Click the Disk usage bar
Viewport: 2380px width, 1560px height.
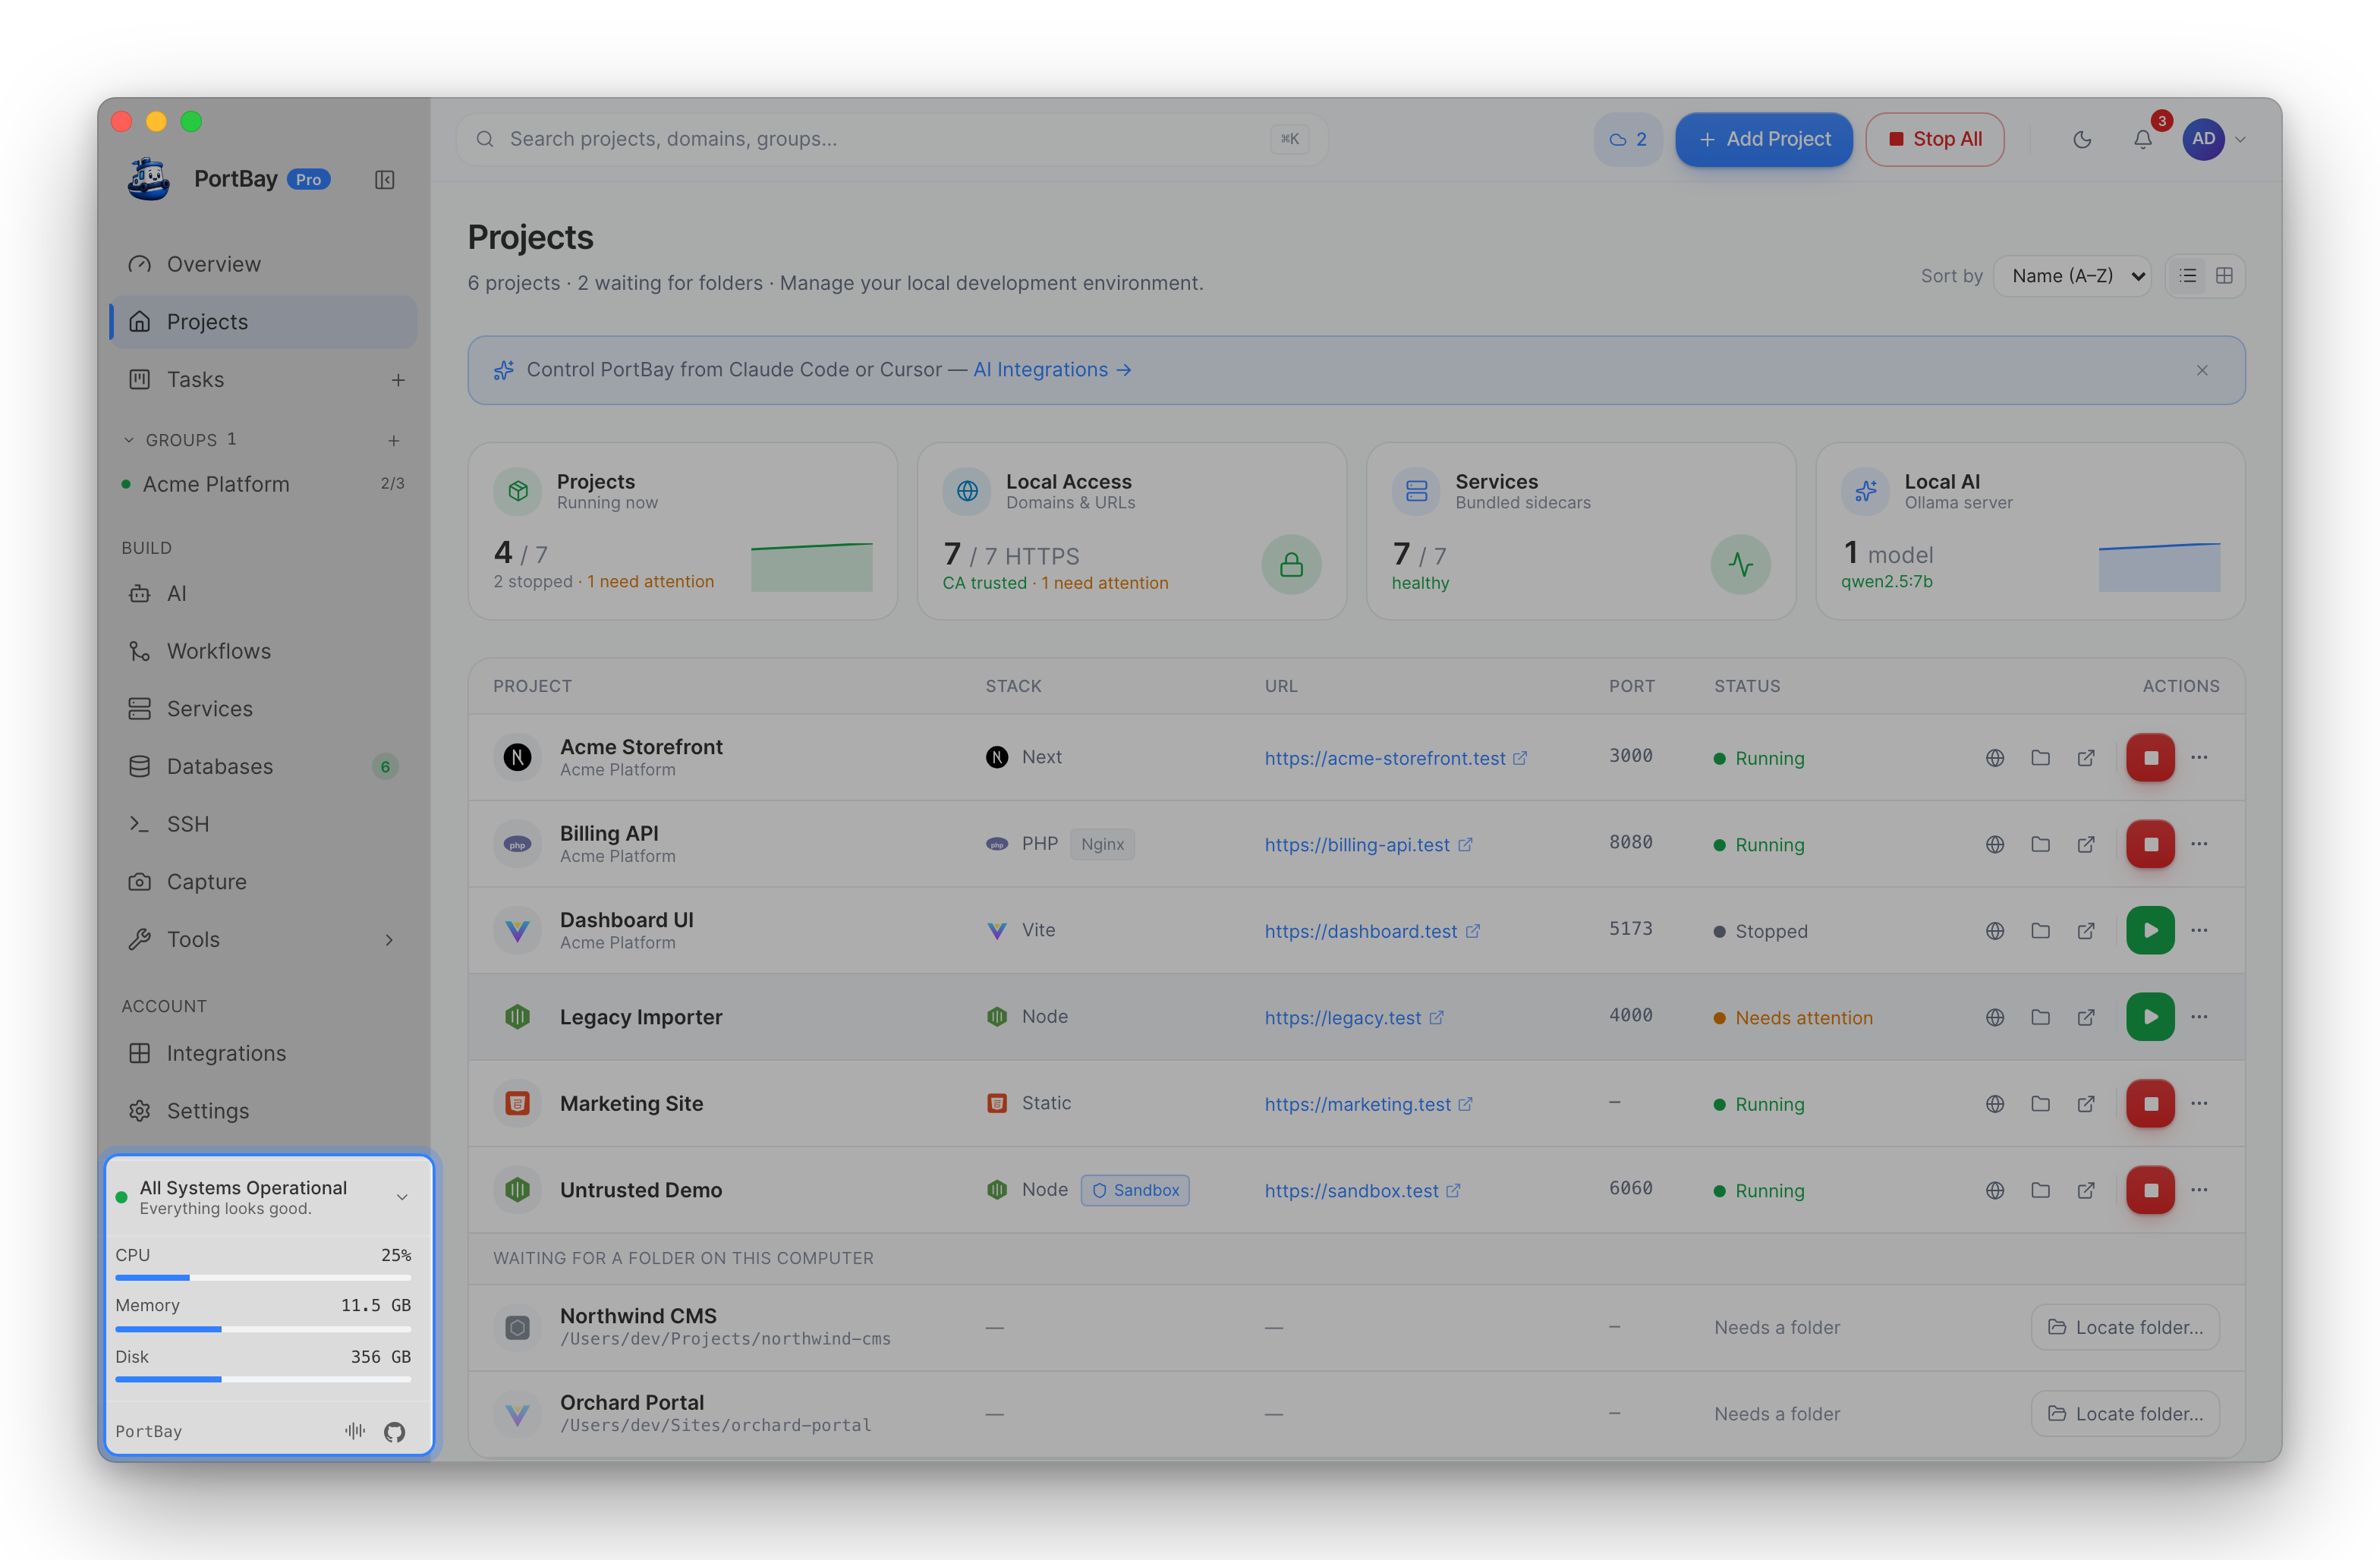pos(263,1380)
